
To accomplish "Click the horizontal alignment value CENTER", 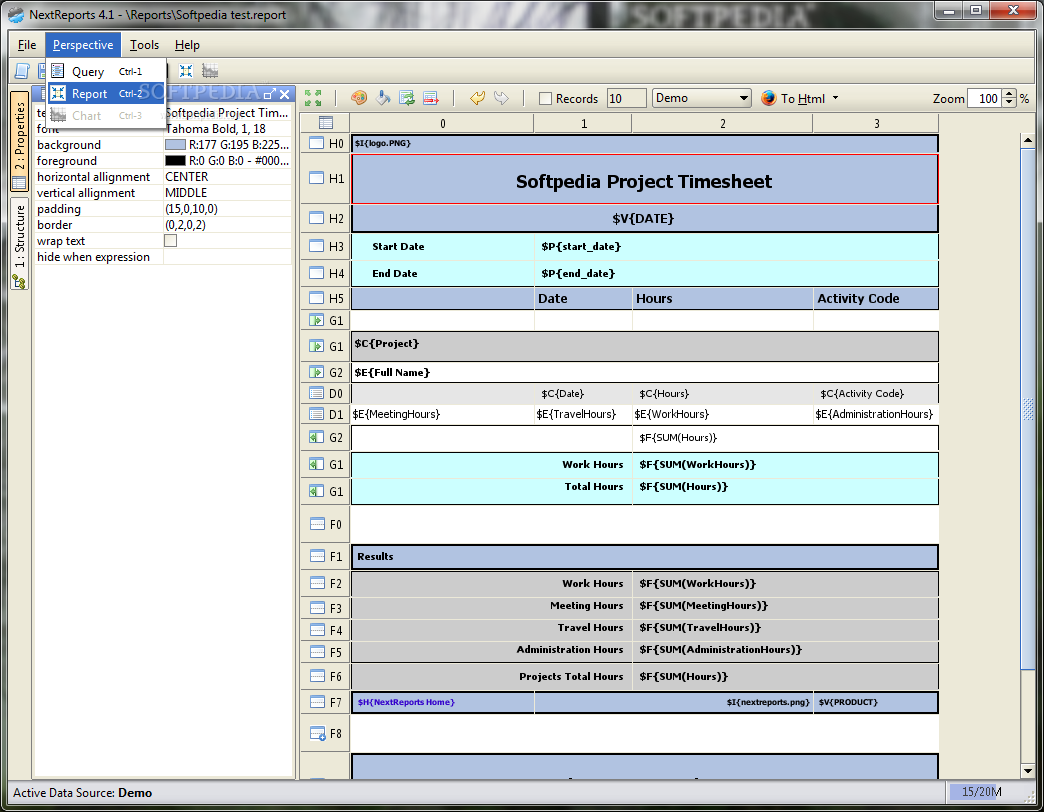I will 227,176.
